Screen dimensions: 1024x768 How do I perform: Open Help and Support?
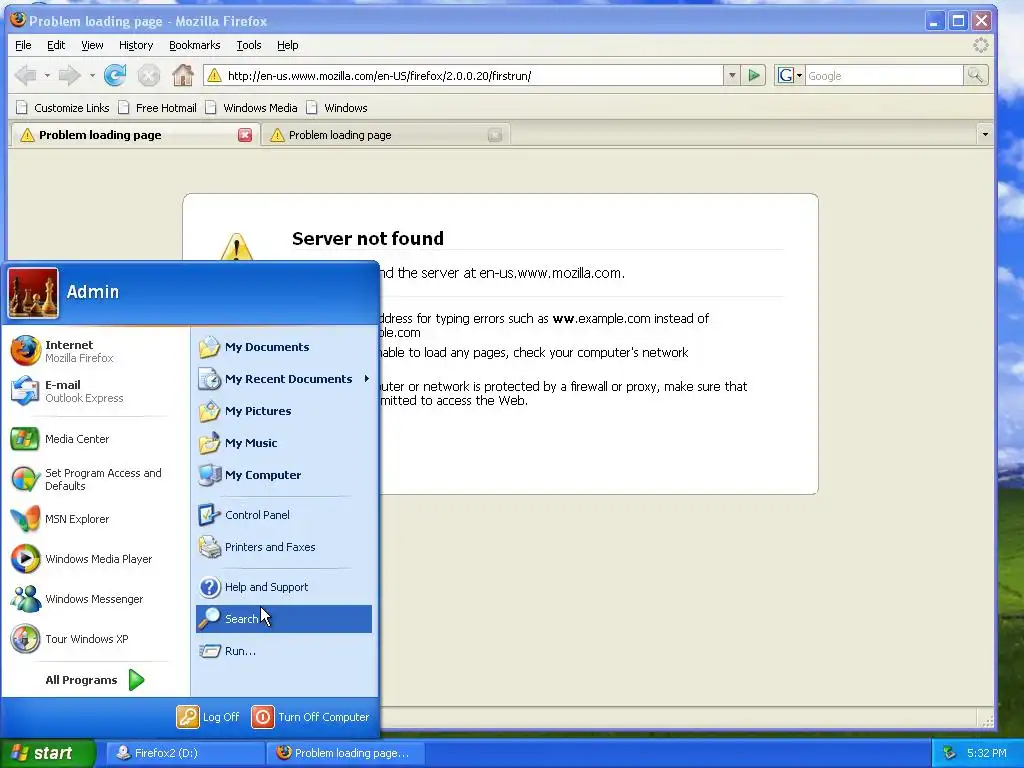(284, 586)
